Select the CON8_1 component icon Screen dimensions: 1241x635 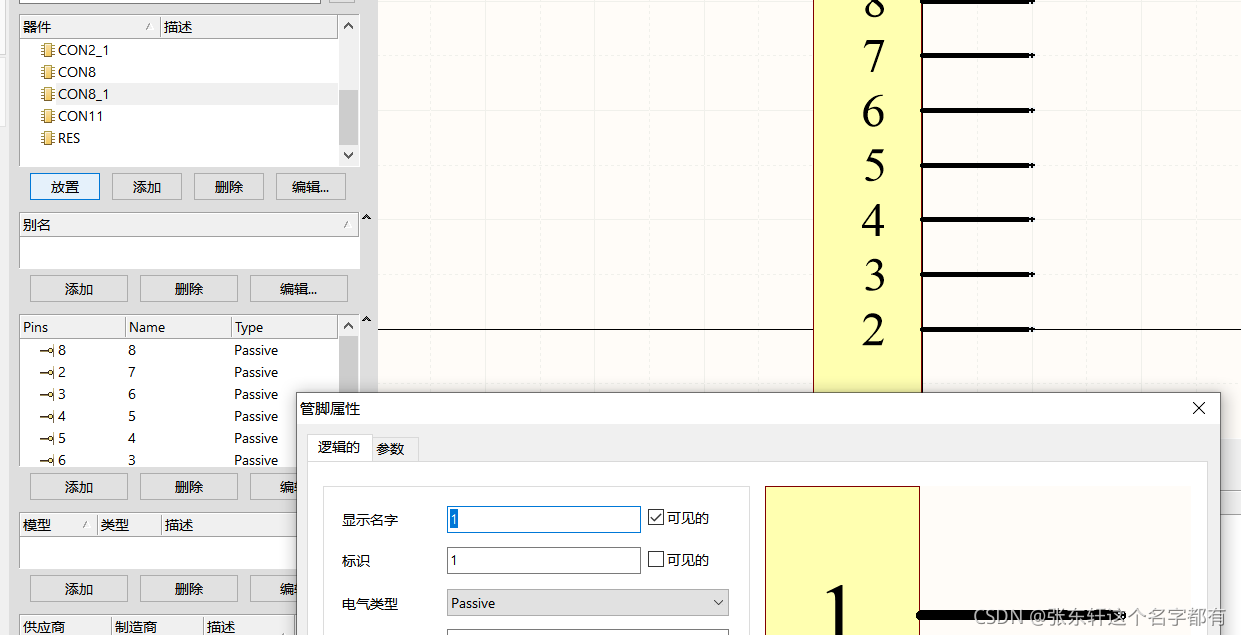point(48,94)
